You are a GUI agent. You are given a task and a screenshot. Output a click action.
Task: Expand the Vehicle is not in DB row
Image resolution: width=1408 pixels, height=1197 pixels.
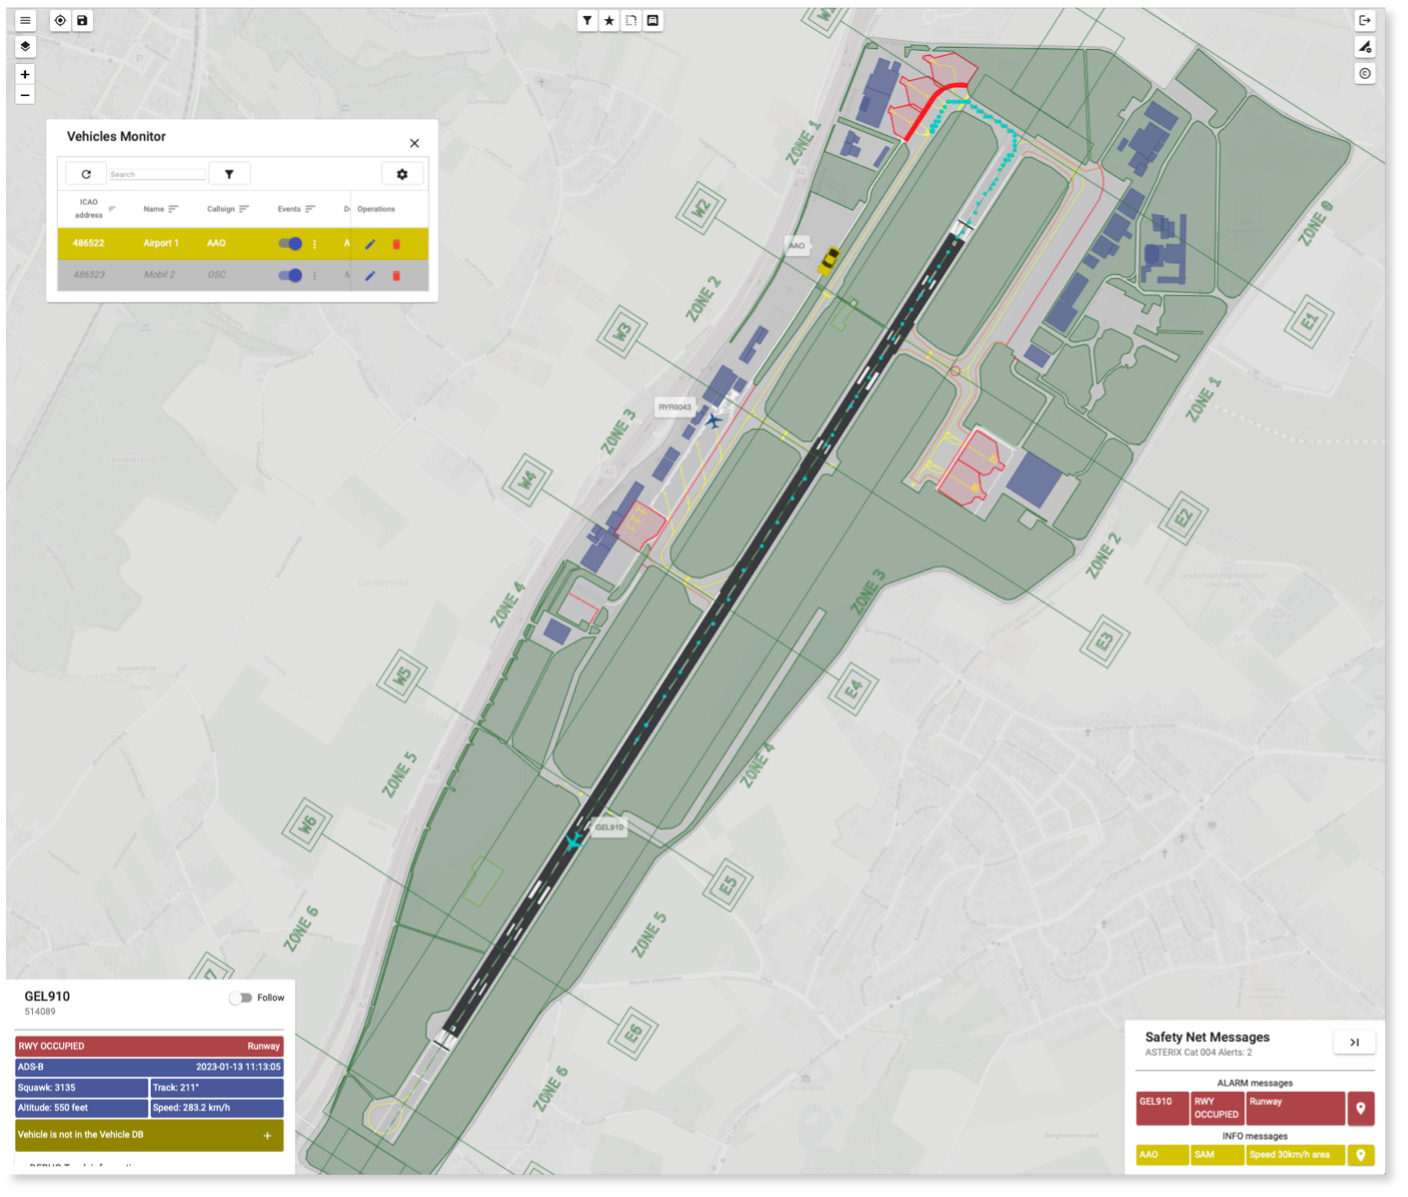[267, 1136]
